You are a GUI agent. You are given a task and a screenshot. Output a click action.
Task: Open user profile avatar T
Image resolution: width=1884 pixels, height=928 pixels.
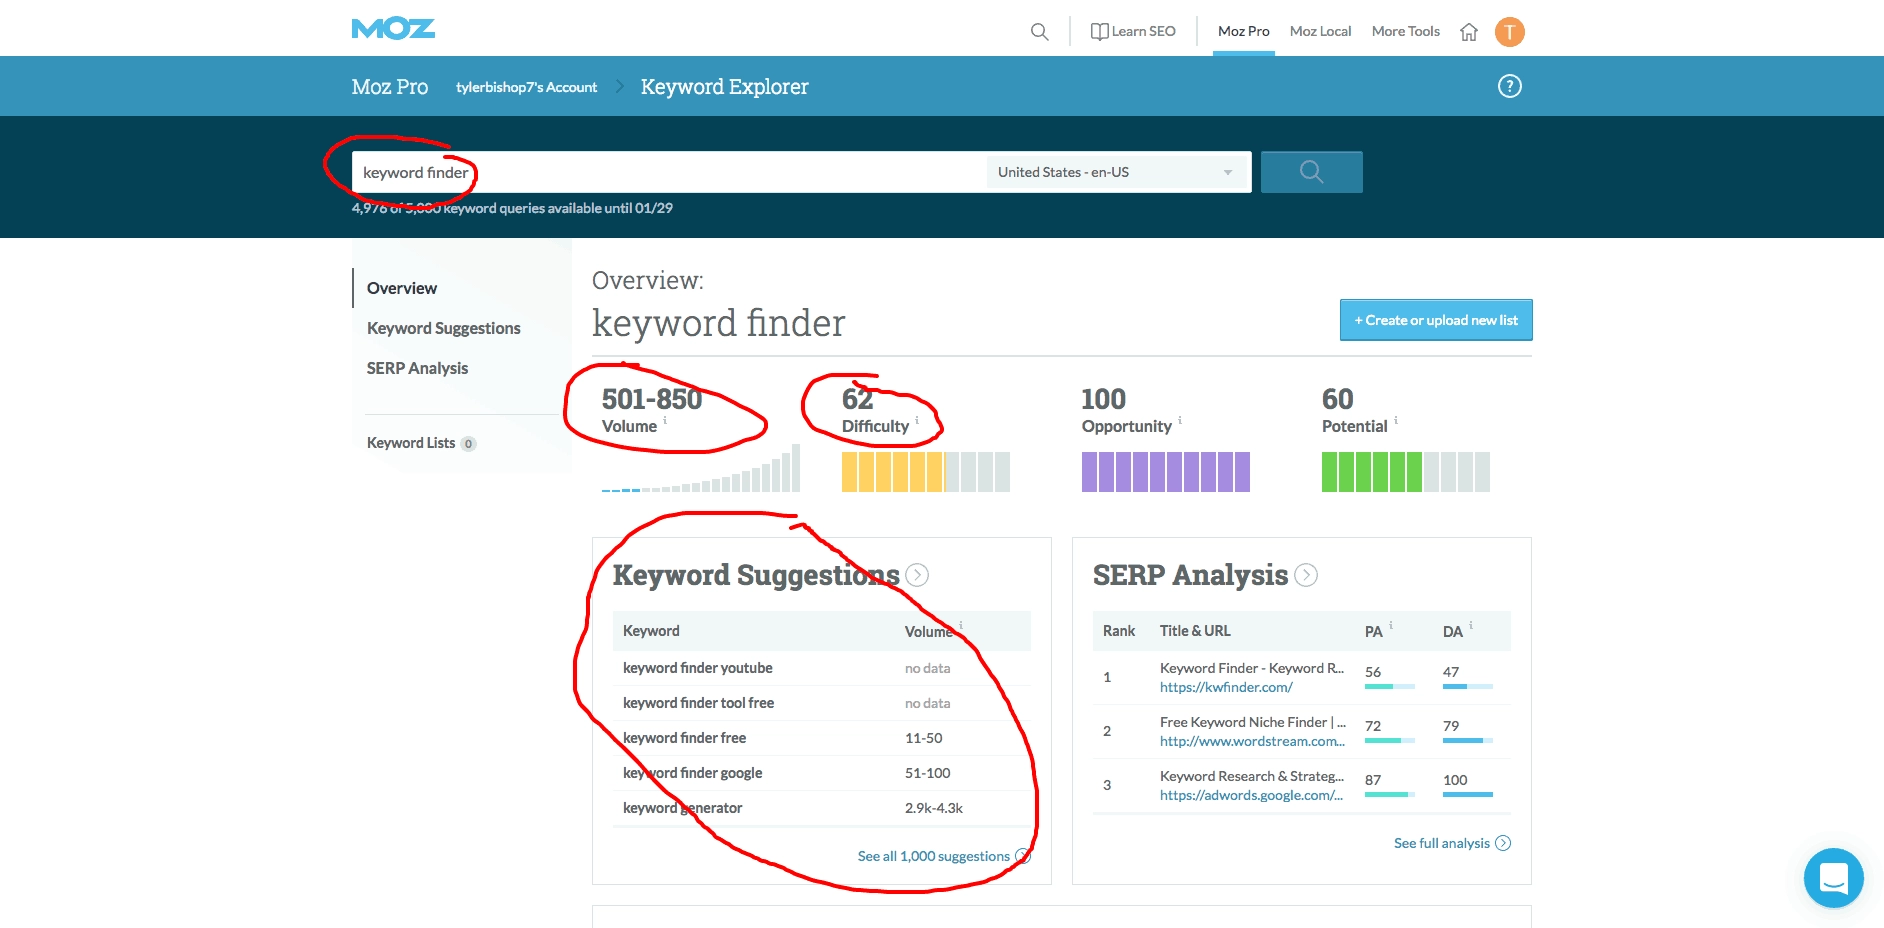tap(1510, 32)
